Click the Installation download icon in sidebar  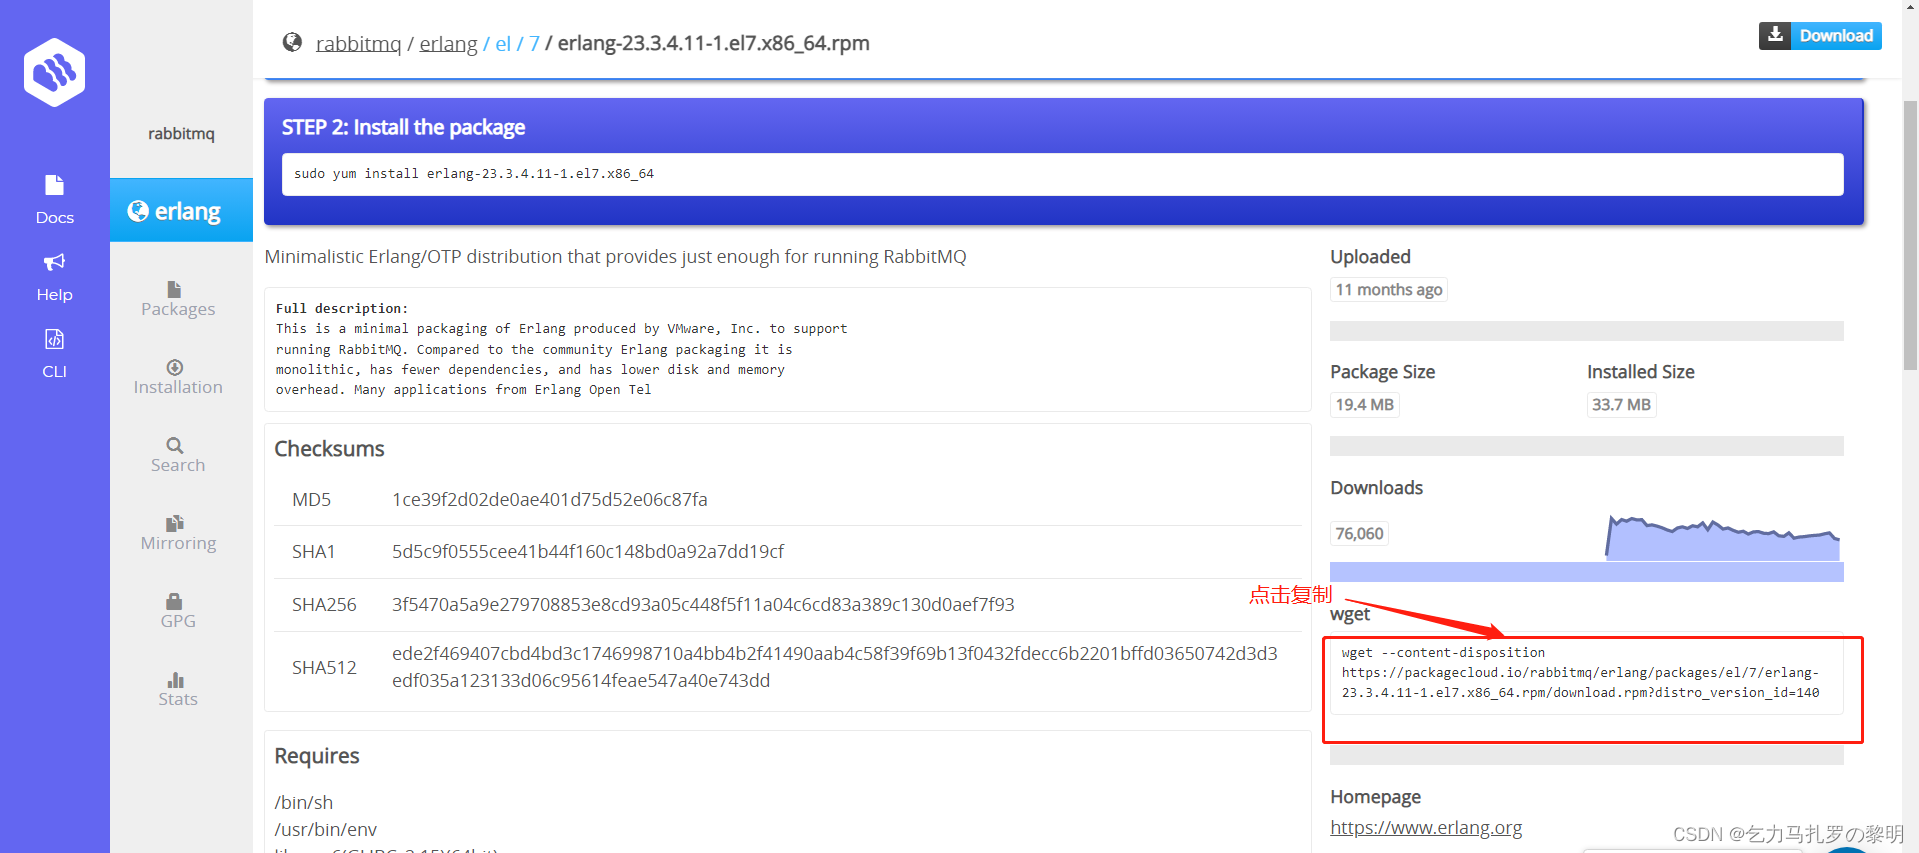[x=175, y=367]
